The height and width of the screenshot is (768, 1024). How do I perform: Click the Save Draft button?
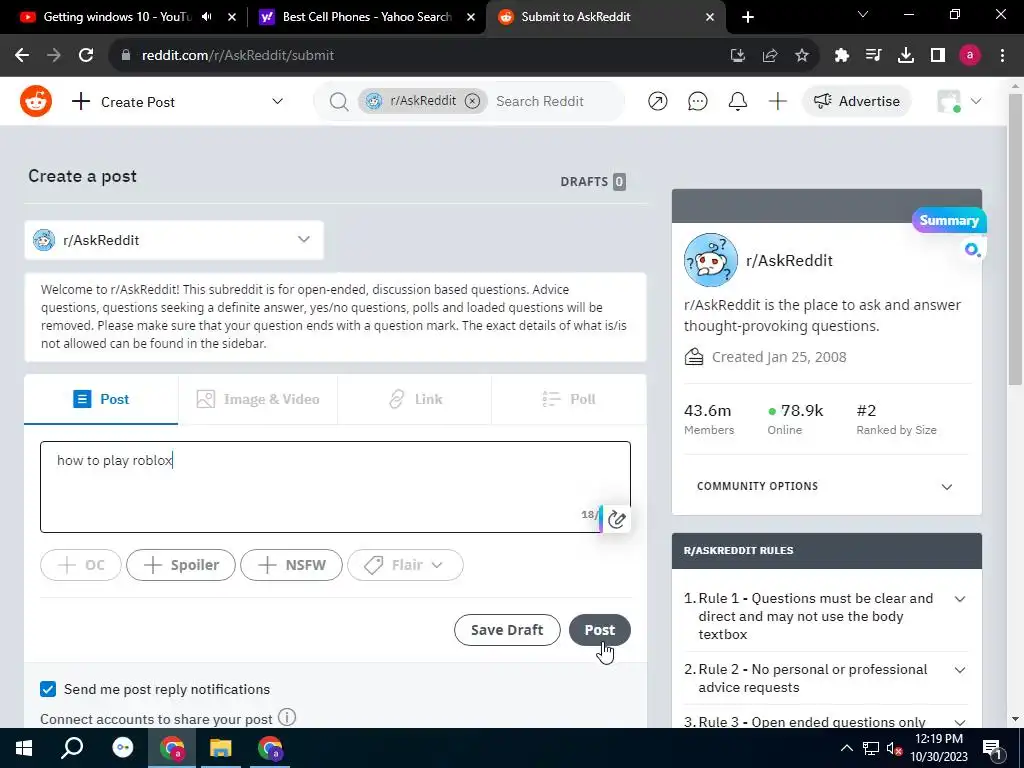507,630
